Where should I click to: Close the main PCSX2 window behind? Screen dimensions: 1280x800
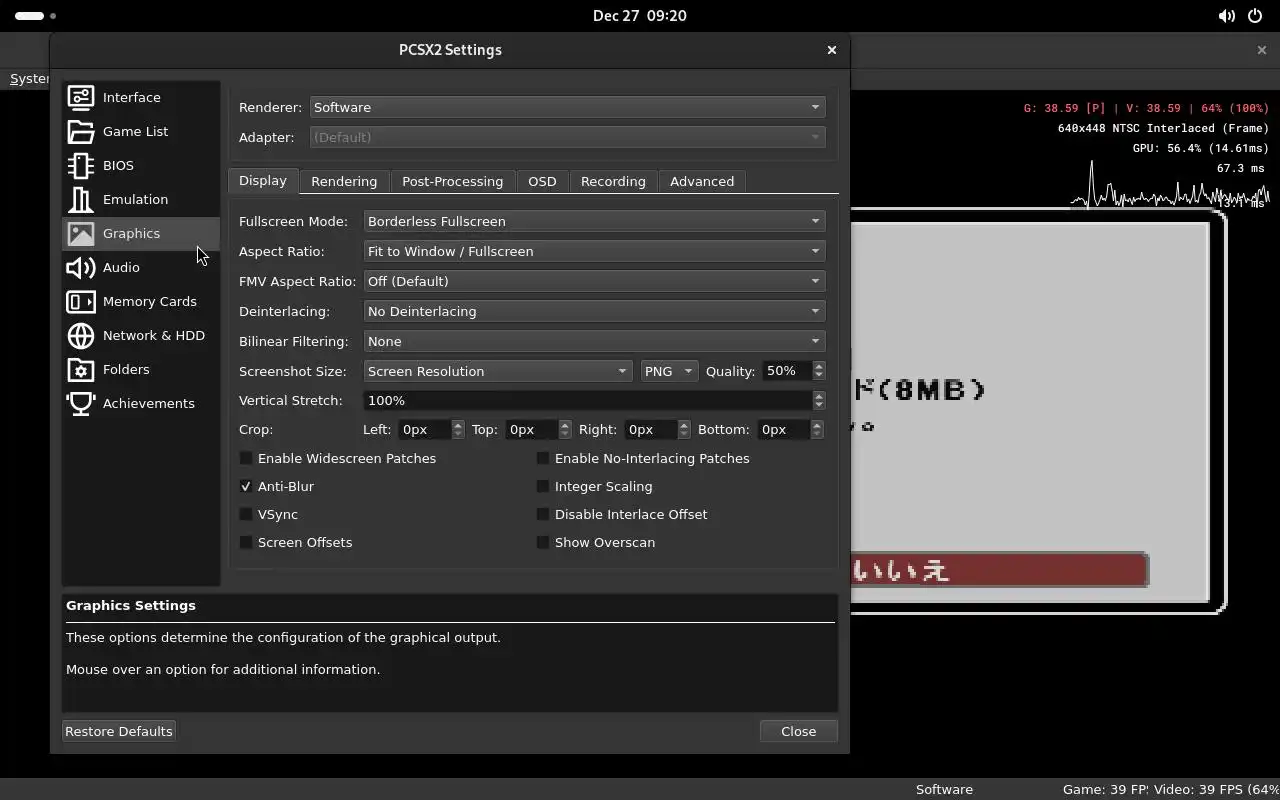click(x=1261, y=50)
